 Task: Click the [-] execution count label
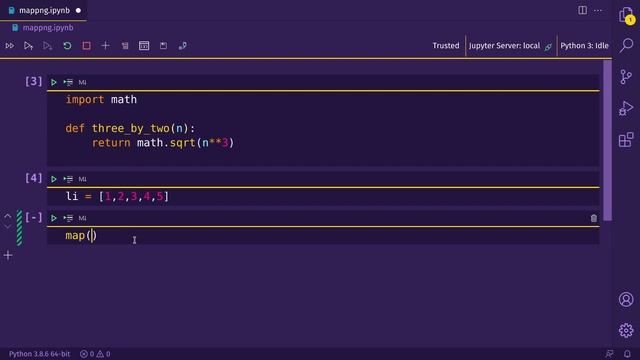[33, 218]
